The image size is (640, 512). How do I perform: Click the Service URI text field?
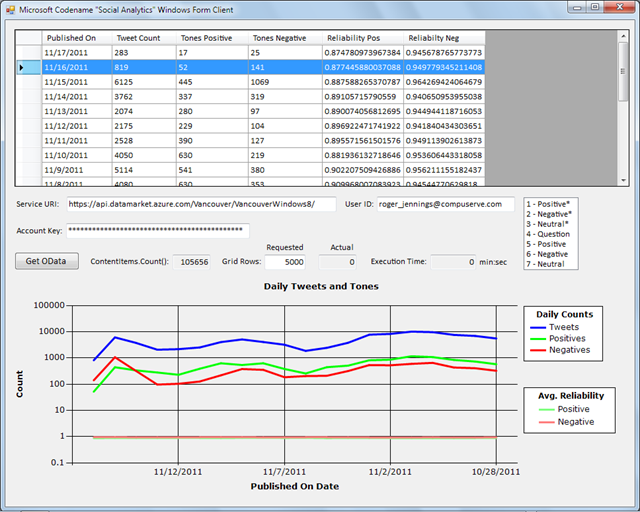tap(201, 204)
